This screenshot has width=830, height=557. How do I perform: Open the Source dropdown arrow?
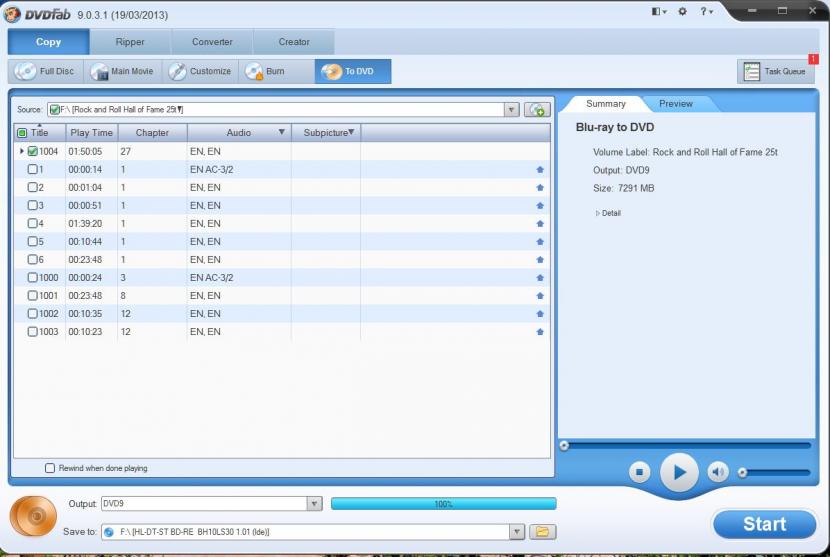(511, 110)
